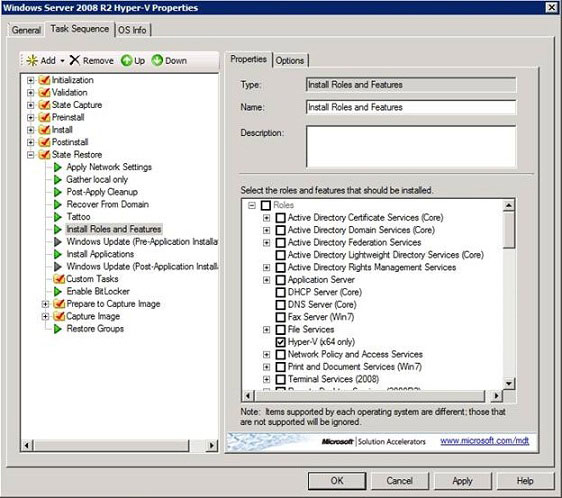This screenshot has width=562, height=498.
Task: Open the Properties tab
Action: click(x=248, y=59)
